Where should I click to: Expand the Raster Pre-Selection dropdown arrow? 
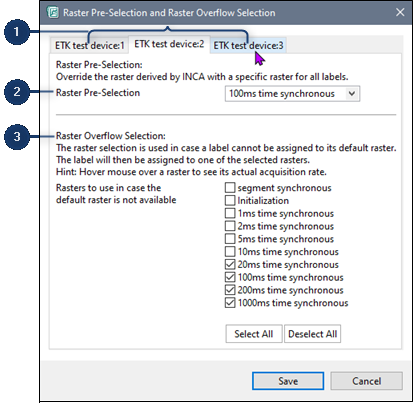coord(352,94)
